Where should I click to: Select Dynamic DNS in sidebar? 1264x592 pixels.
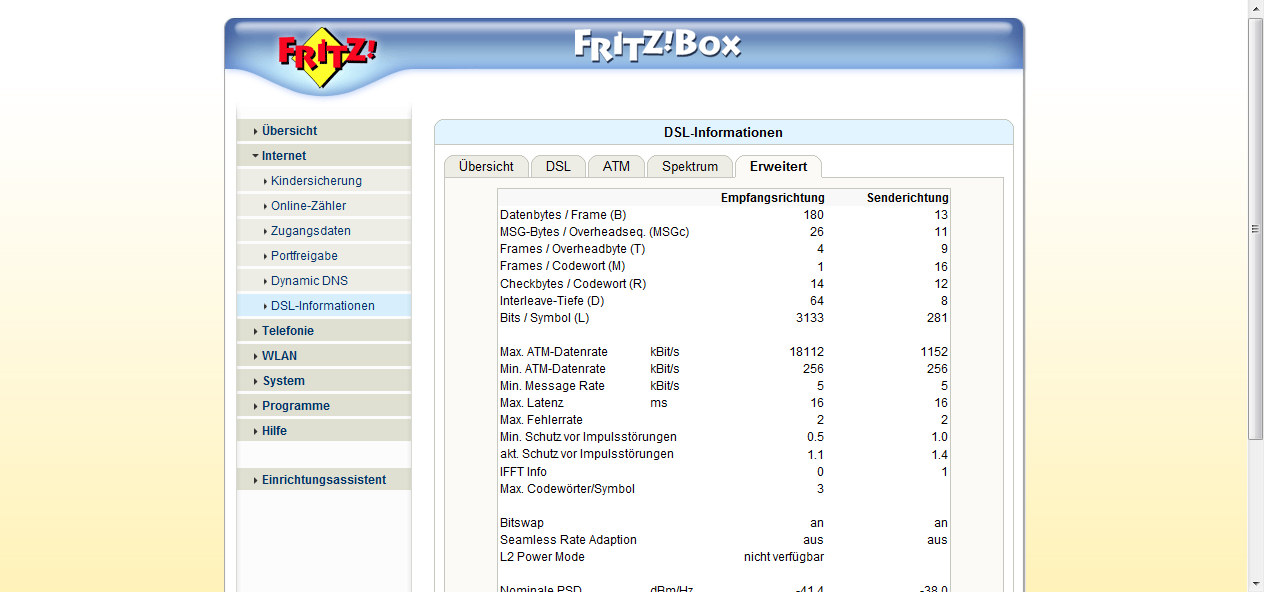(x=309, y=281)
